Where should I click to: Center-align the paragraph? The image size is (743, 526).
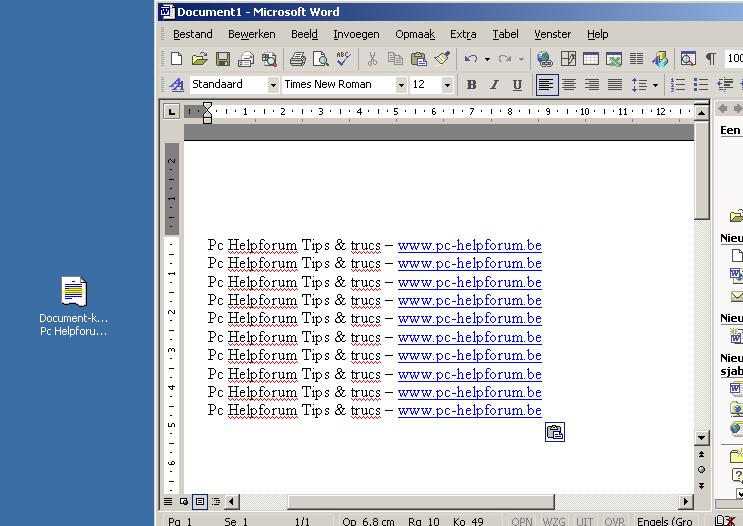coord(569,85)
